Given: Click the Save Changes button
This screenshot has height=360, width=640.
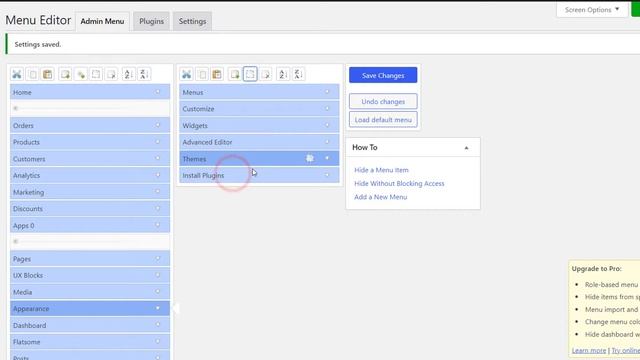Looking at the screenshot, I should coord(383,75).
